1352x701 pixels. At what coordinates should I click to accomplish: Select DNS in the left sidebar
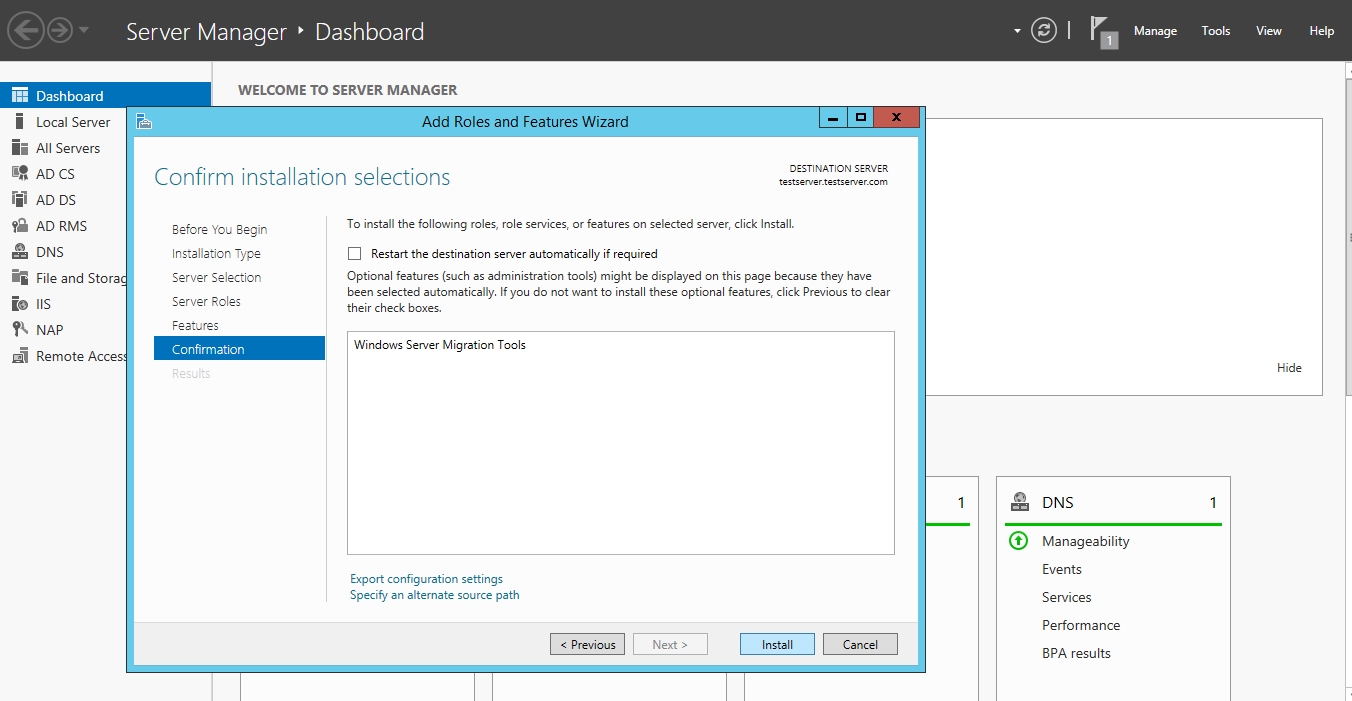click(50, 252)
